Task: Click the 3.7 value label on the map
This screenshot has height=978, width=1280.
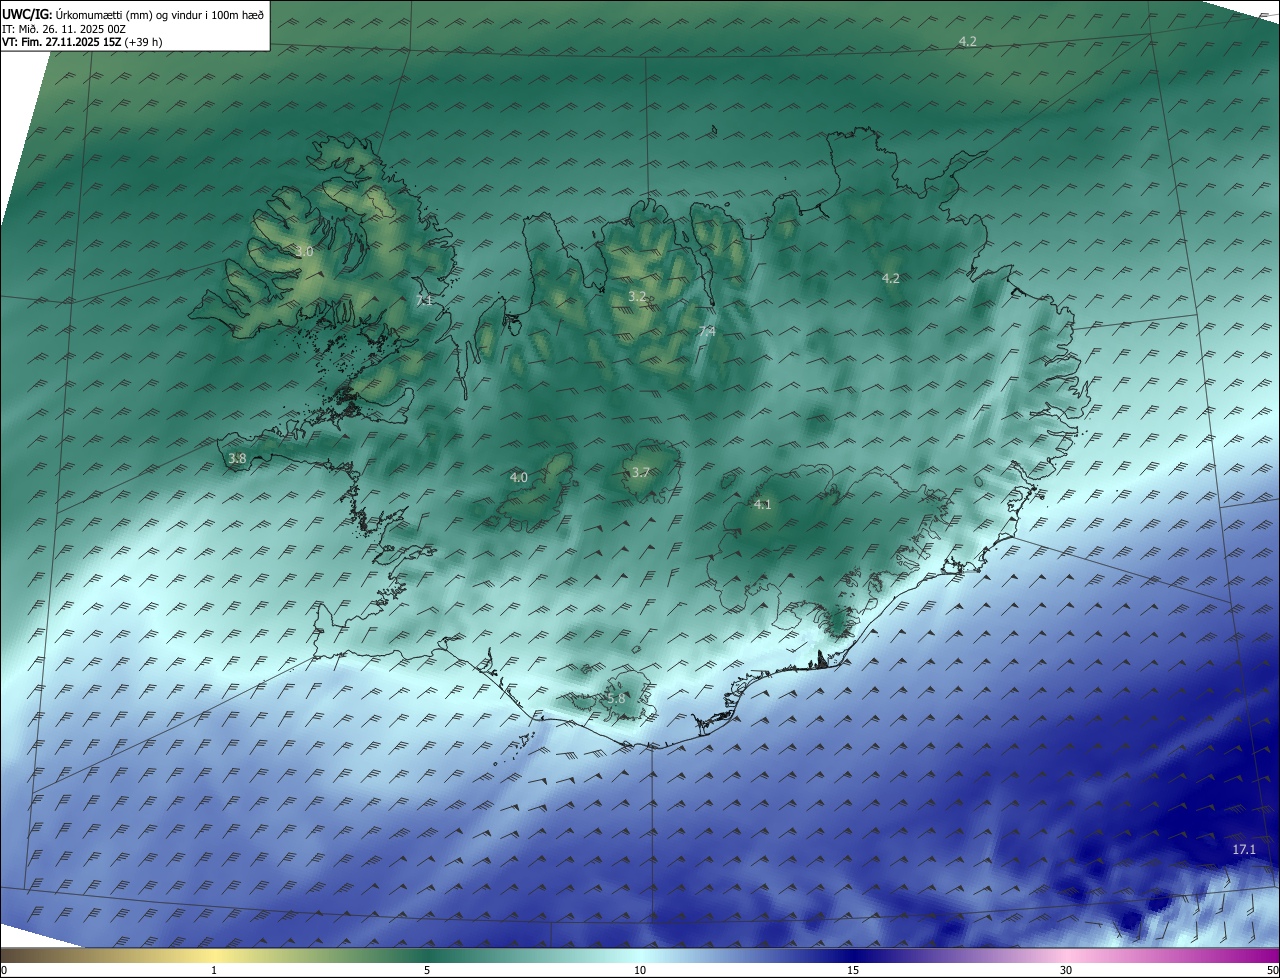Action: pyautogui.click(x=641, y=473)
